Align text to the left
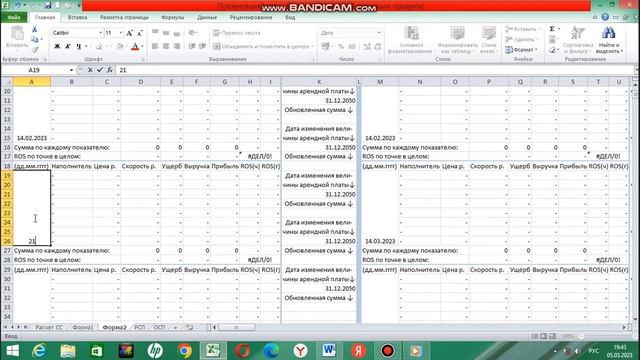 coord(155,47)
